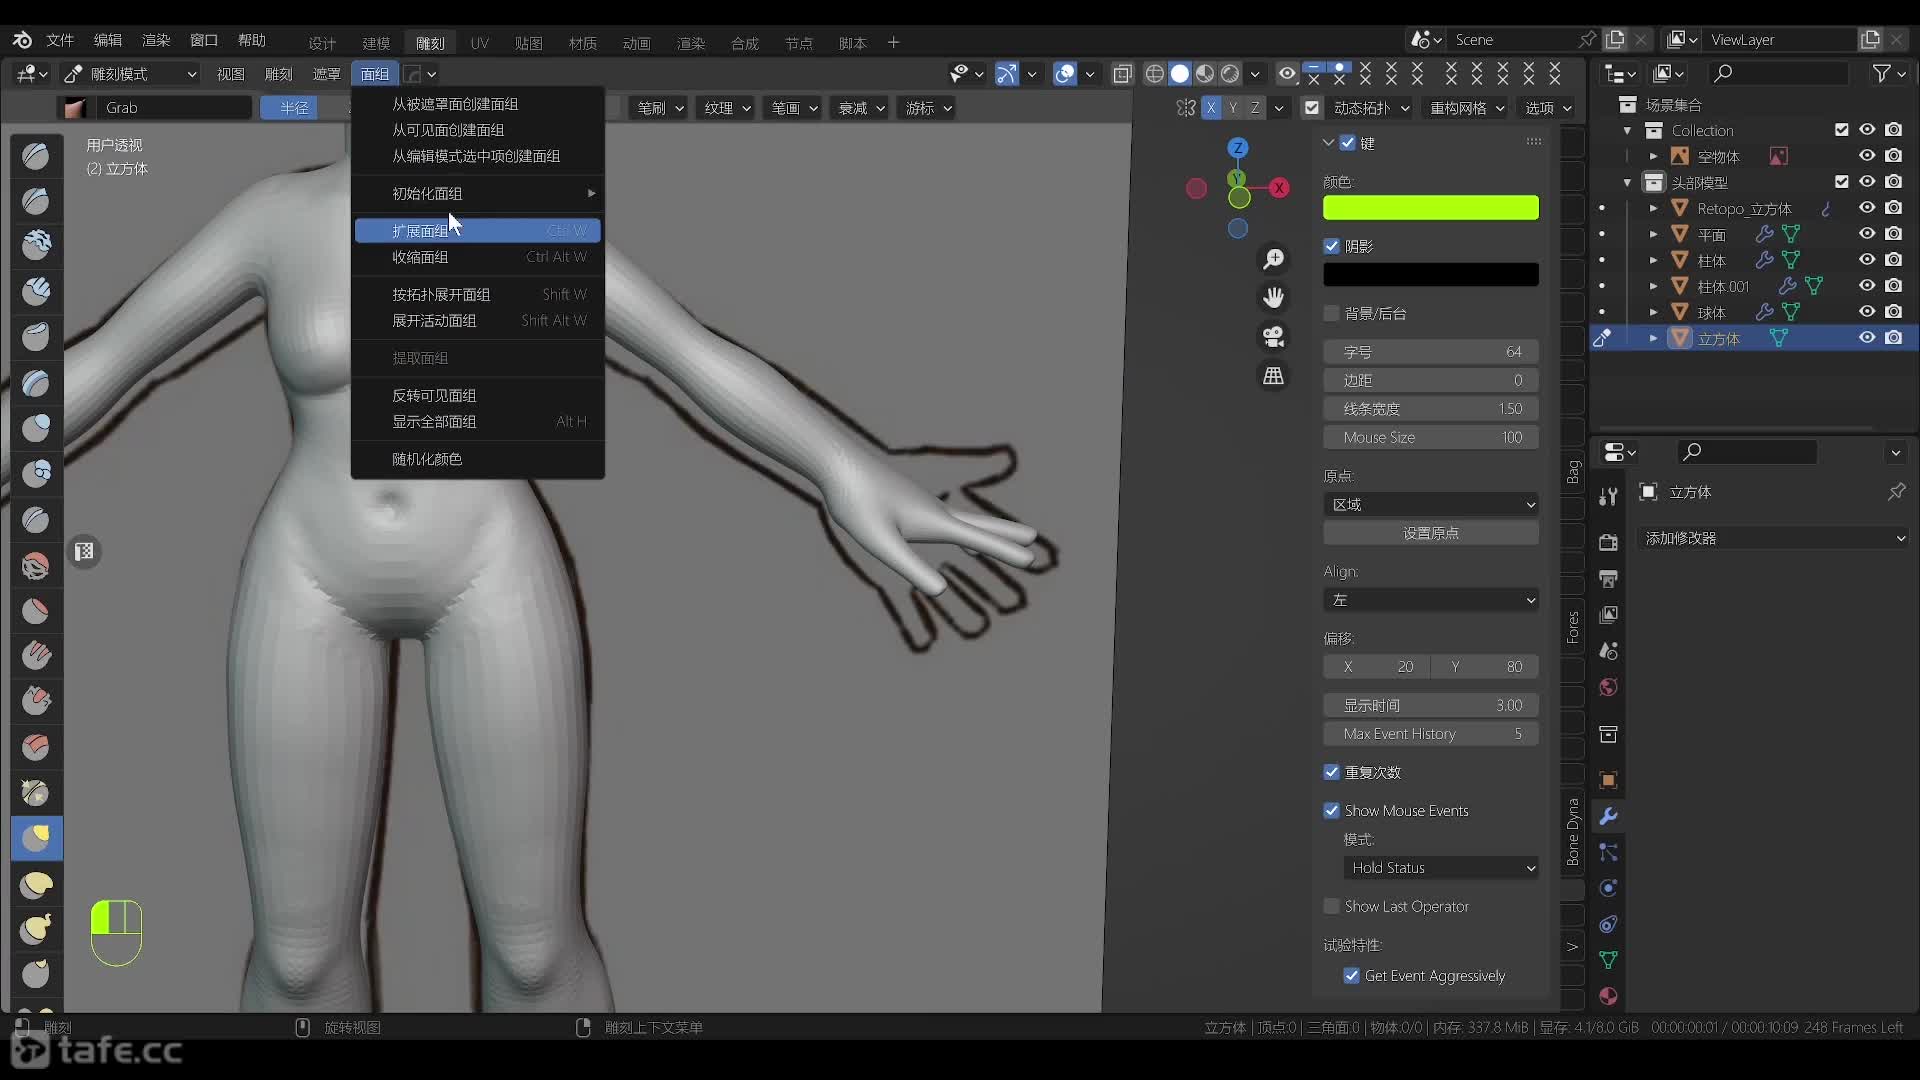The image size is (1920, 1080).
Task: Switch to the UV workspace tab
Action: [480, 43]
